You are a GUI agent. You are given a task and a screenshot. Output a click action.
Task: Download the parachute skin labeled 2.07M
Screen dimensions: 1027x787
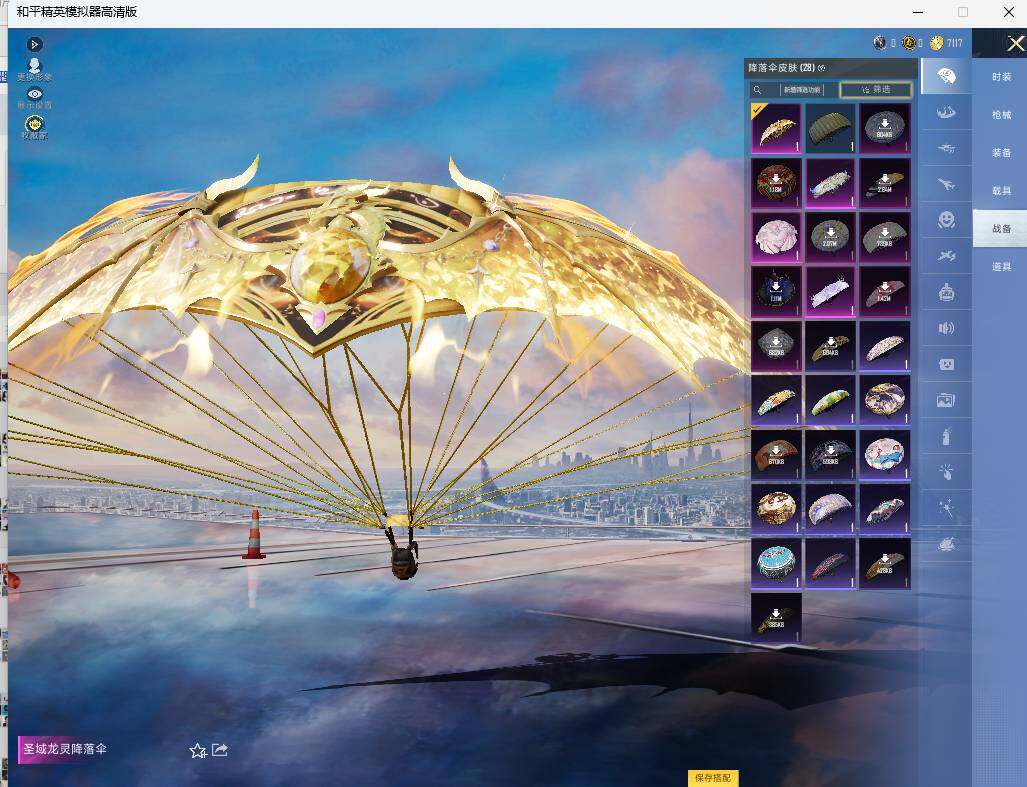tap(831, 236)
